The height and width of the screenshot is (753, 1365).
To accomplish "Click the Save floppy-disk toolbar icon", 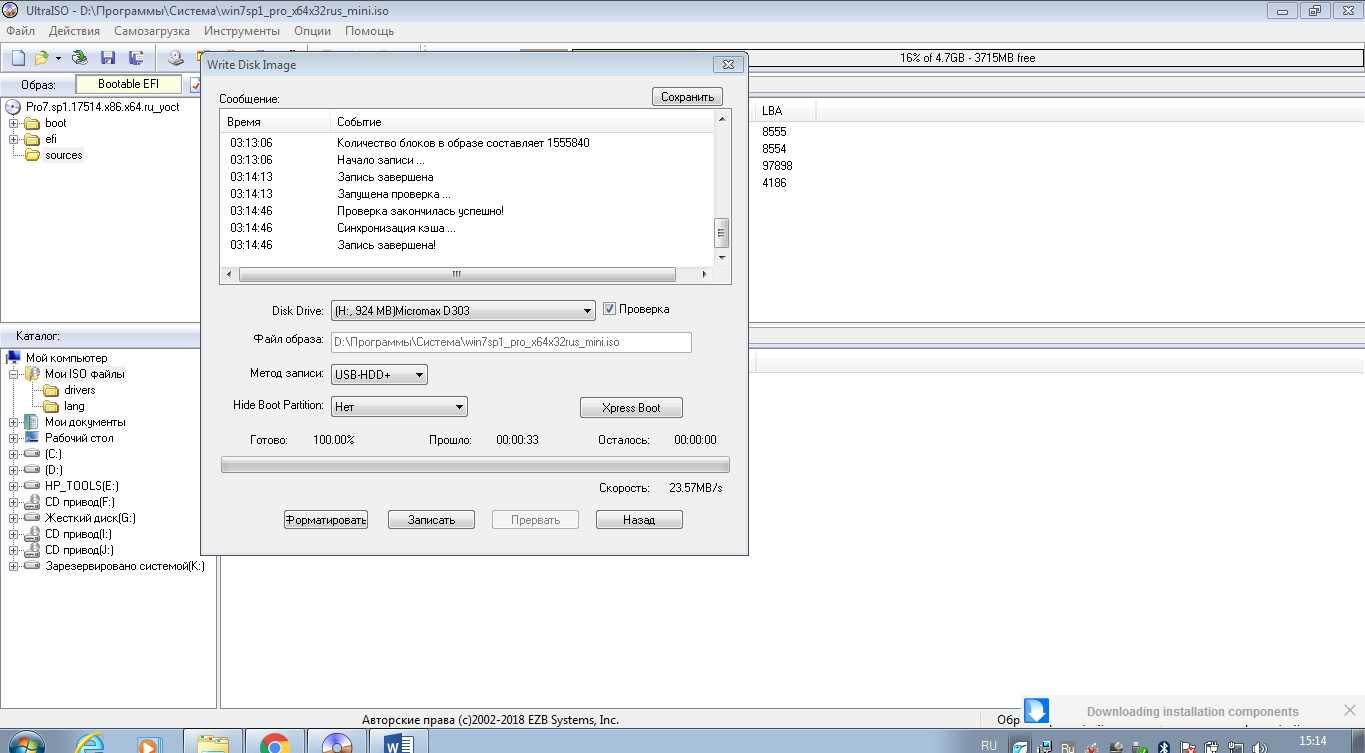I will point(108,58).
